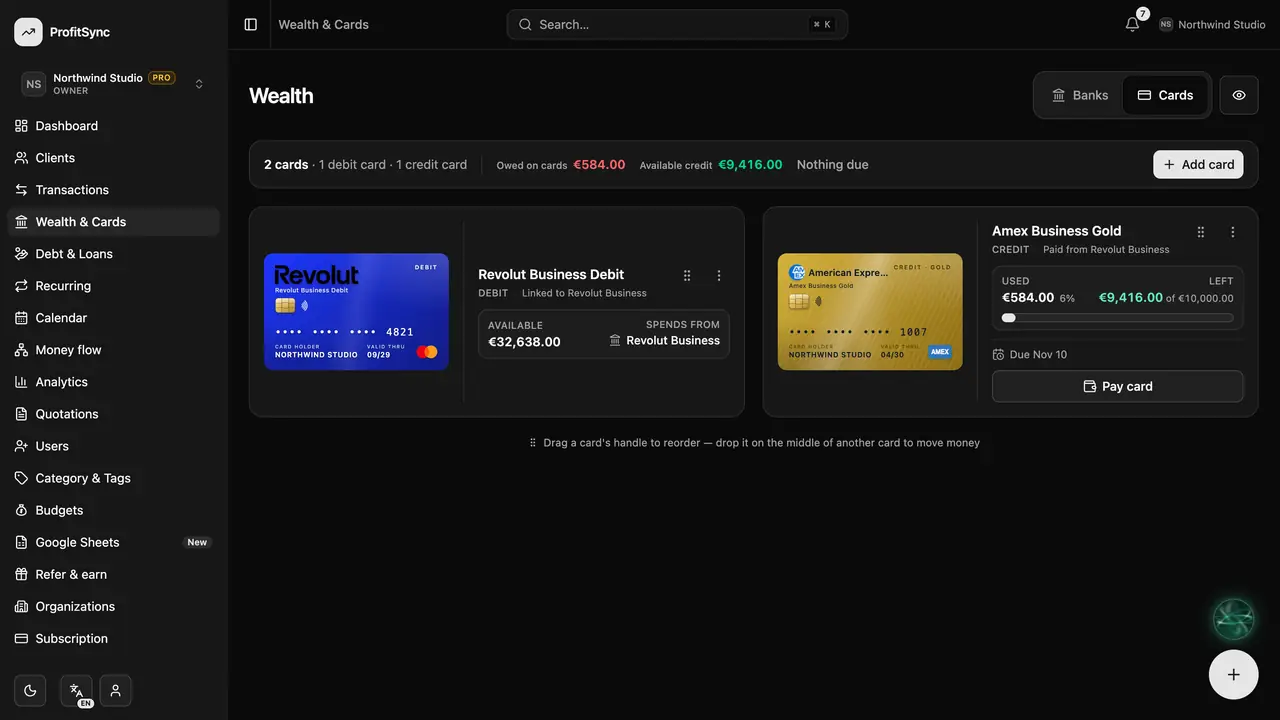Click the "€9,416.00" available credit value
This screenshot has width=1280, height=720.
(750, 165)
